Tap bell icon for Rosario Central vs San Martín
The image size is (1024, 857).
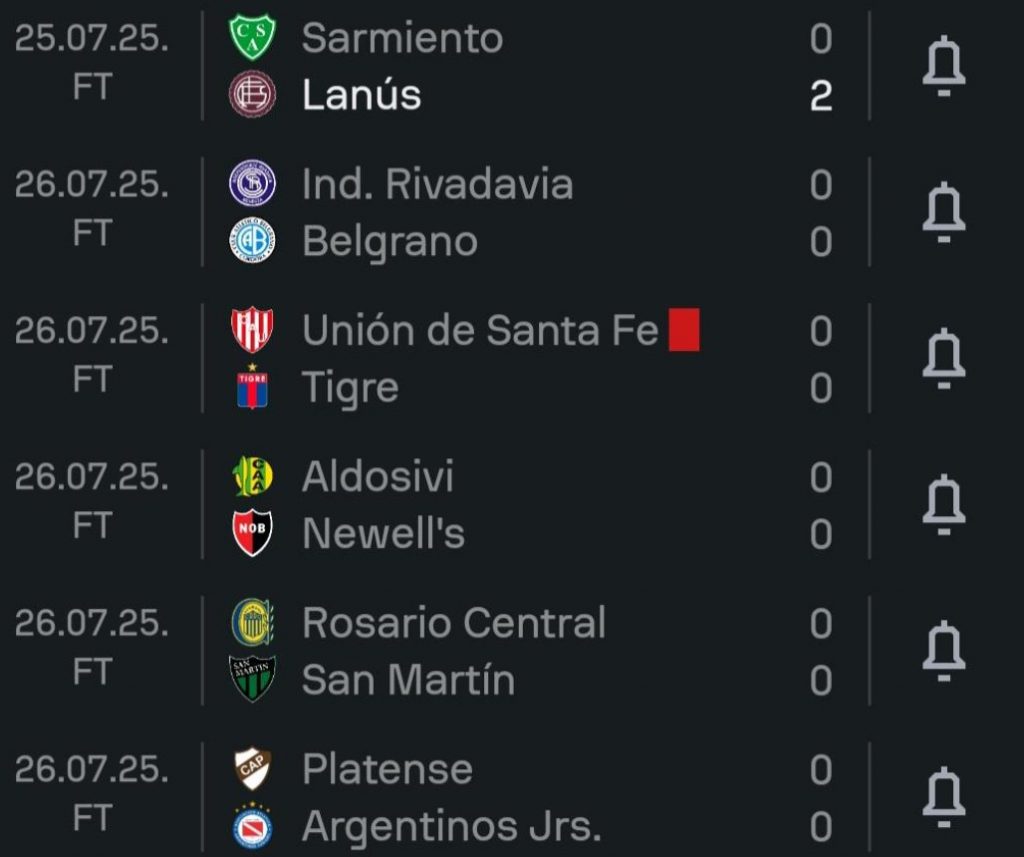coord(944,652)
